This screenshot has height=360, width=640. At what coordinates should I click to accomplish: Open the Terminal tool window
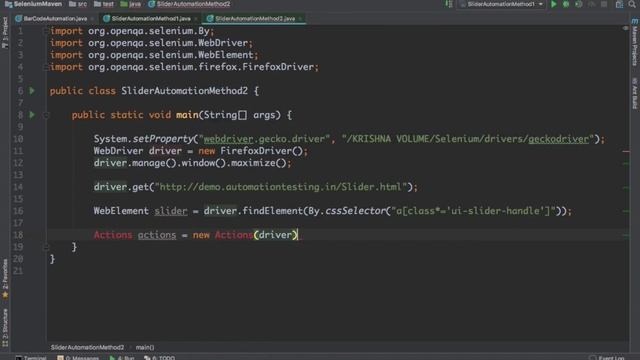[31, 358]
